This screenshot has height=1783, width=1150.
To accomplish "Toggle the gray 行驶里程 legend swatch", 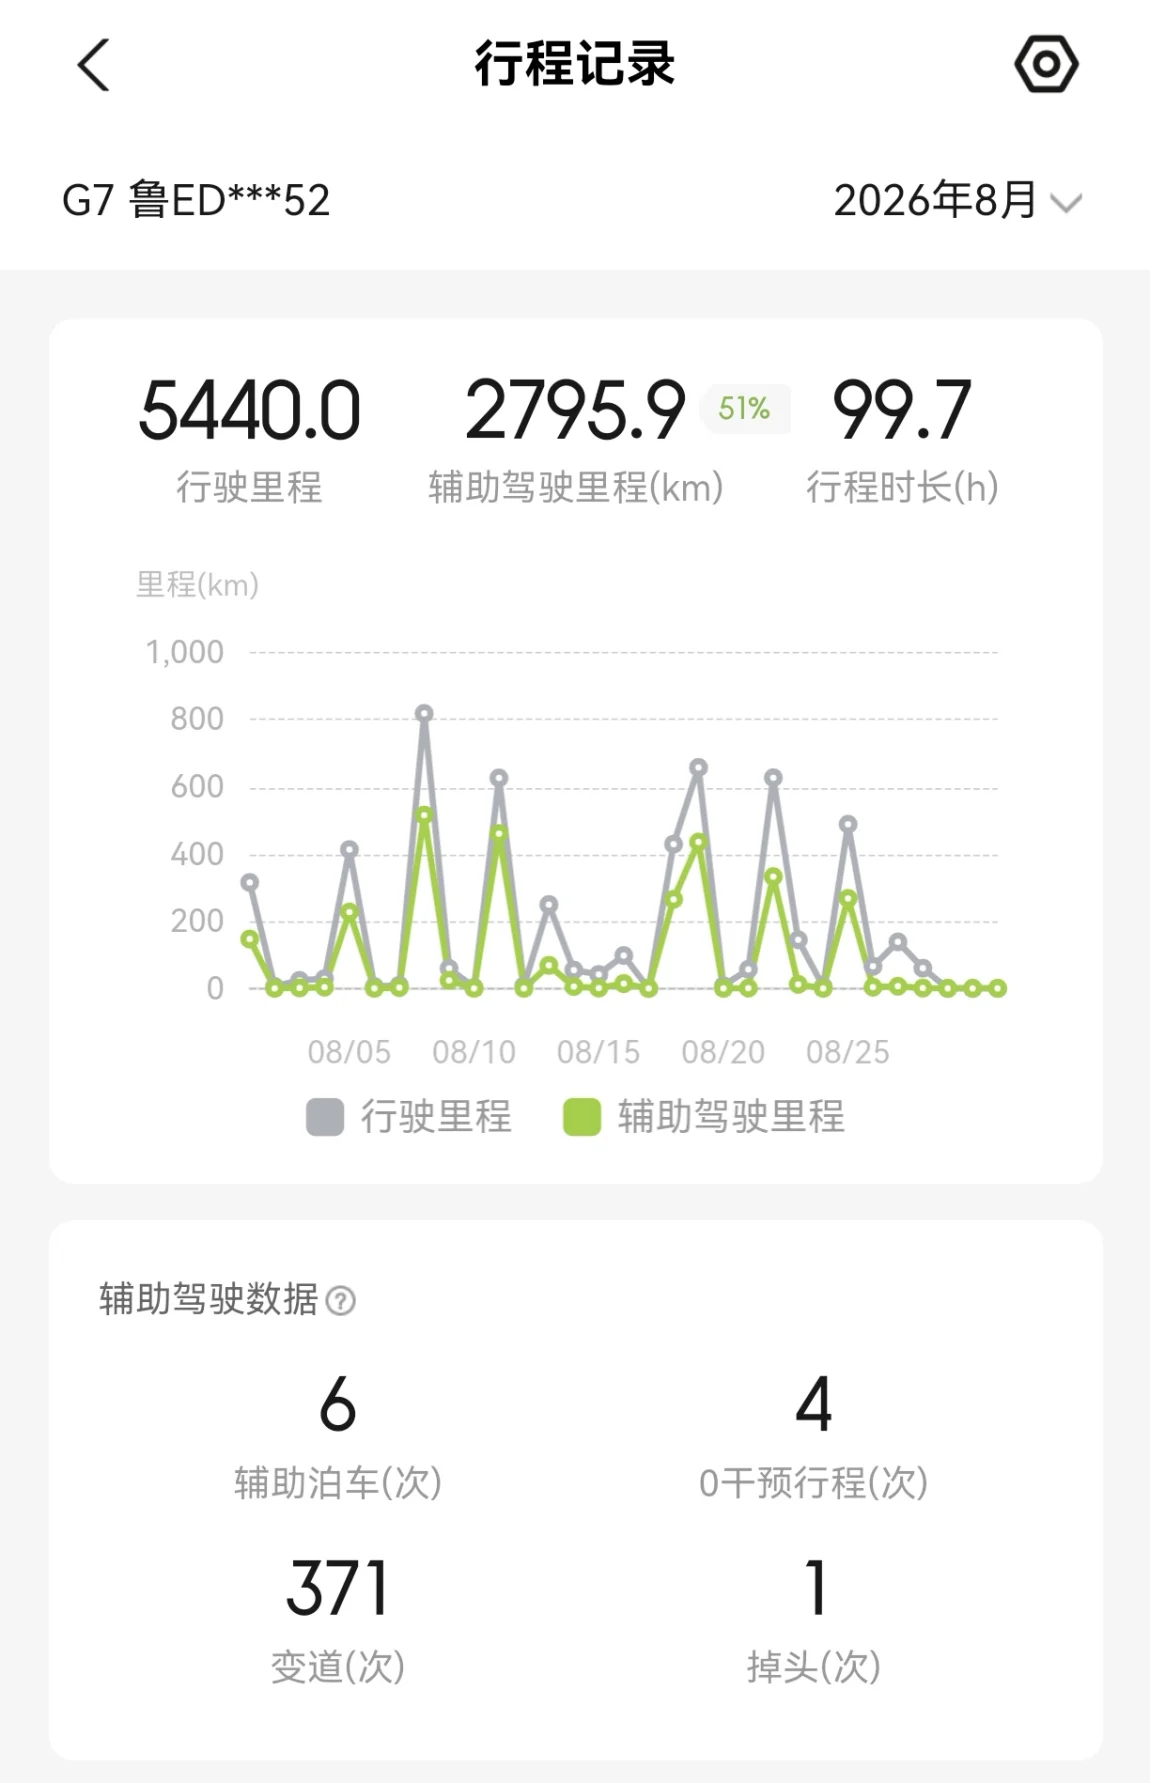I will (x=325, y=1117).
